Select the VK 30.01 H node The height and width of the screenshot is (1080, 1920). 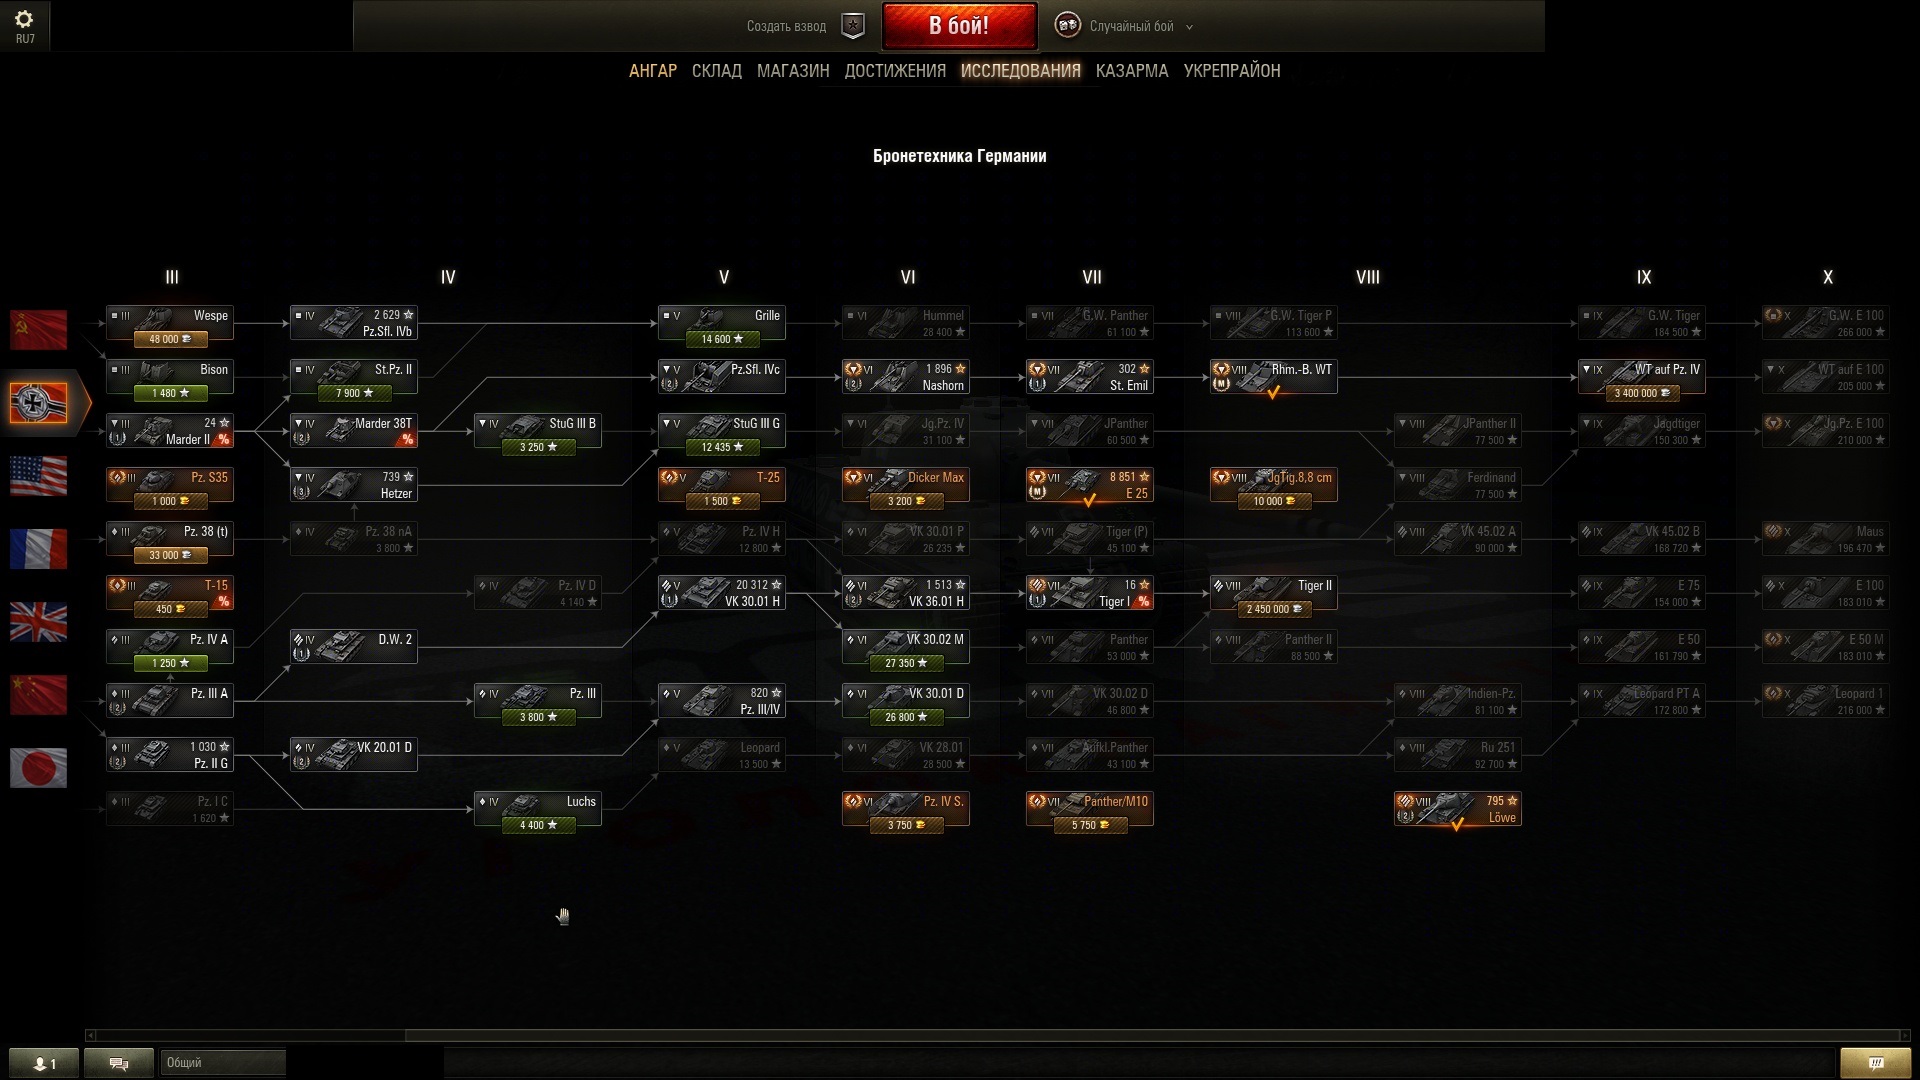pos(722,593)
